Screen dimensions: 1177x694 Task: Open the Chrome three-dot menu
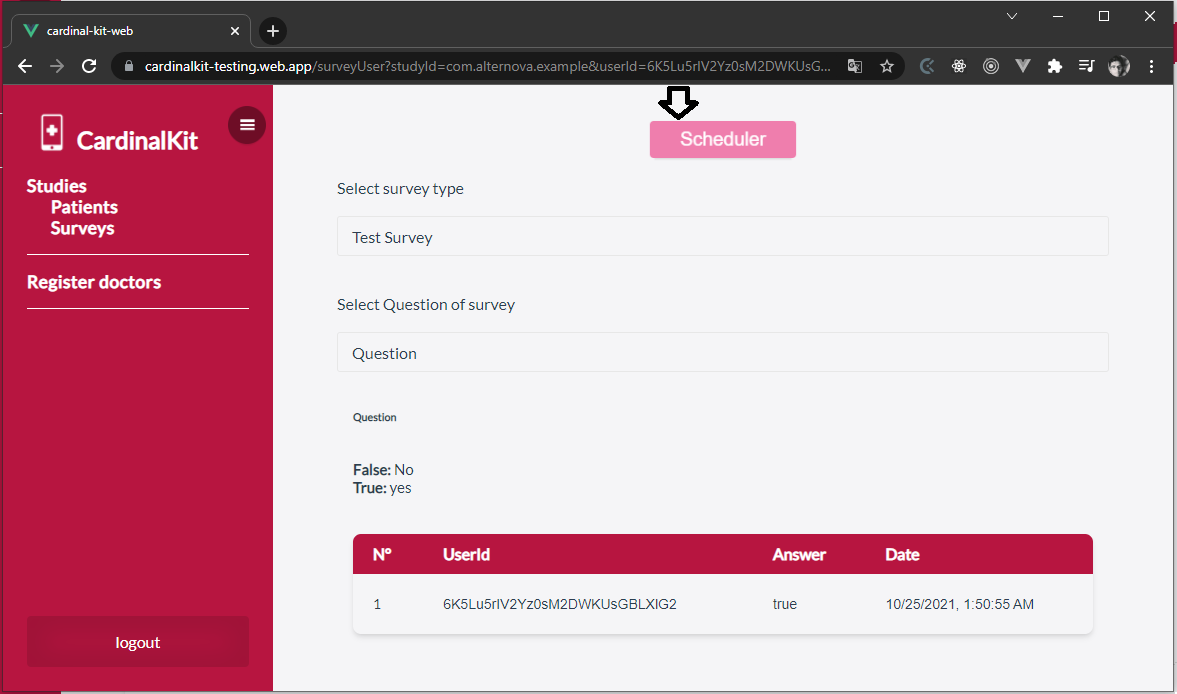pos(1152,66)
